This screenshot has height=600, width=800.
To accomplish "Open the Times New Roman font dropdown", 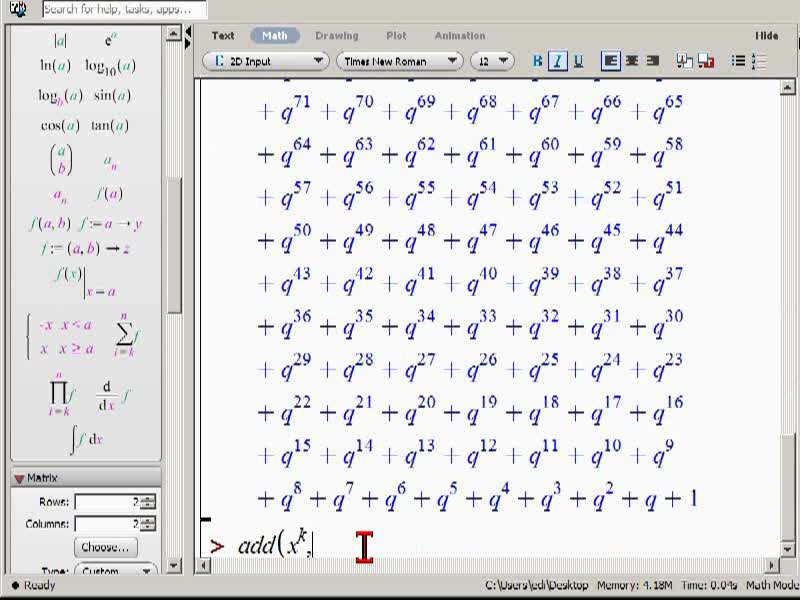I will click(399, 61).
